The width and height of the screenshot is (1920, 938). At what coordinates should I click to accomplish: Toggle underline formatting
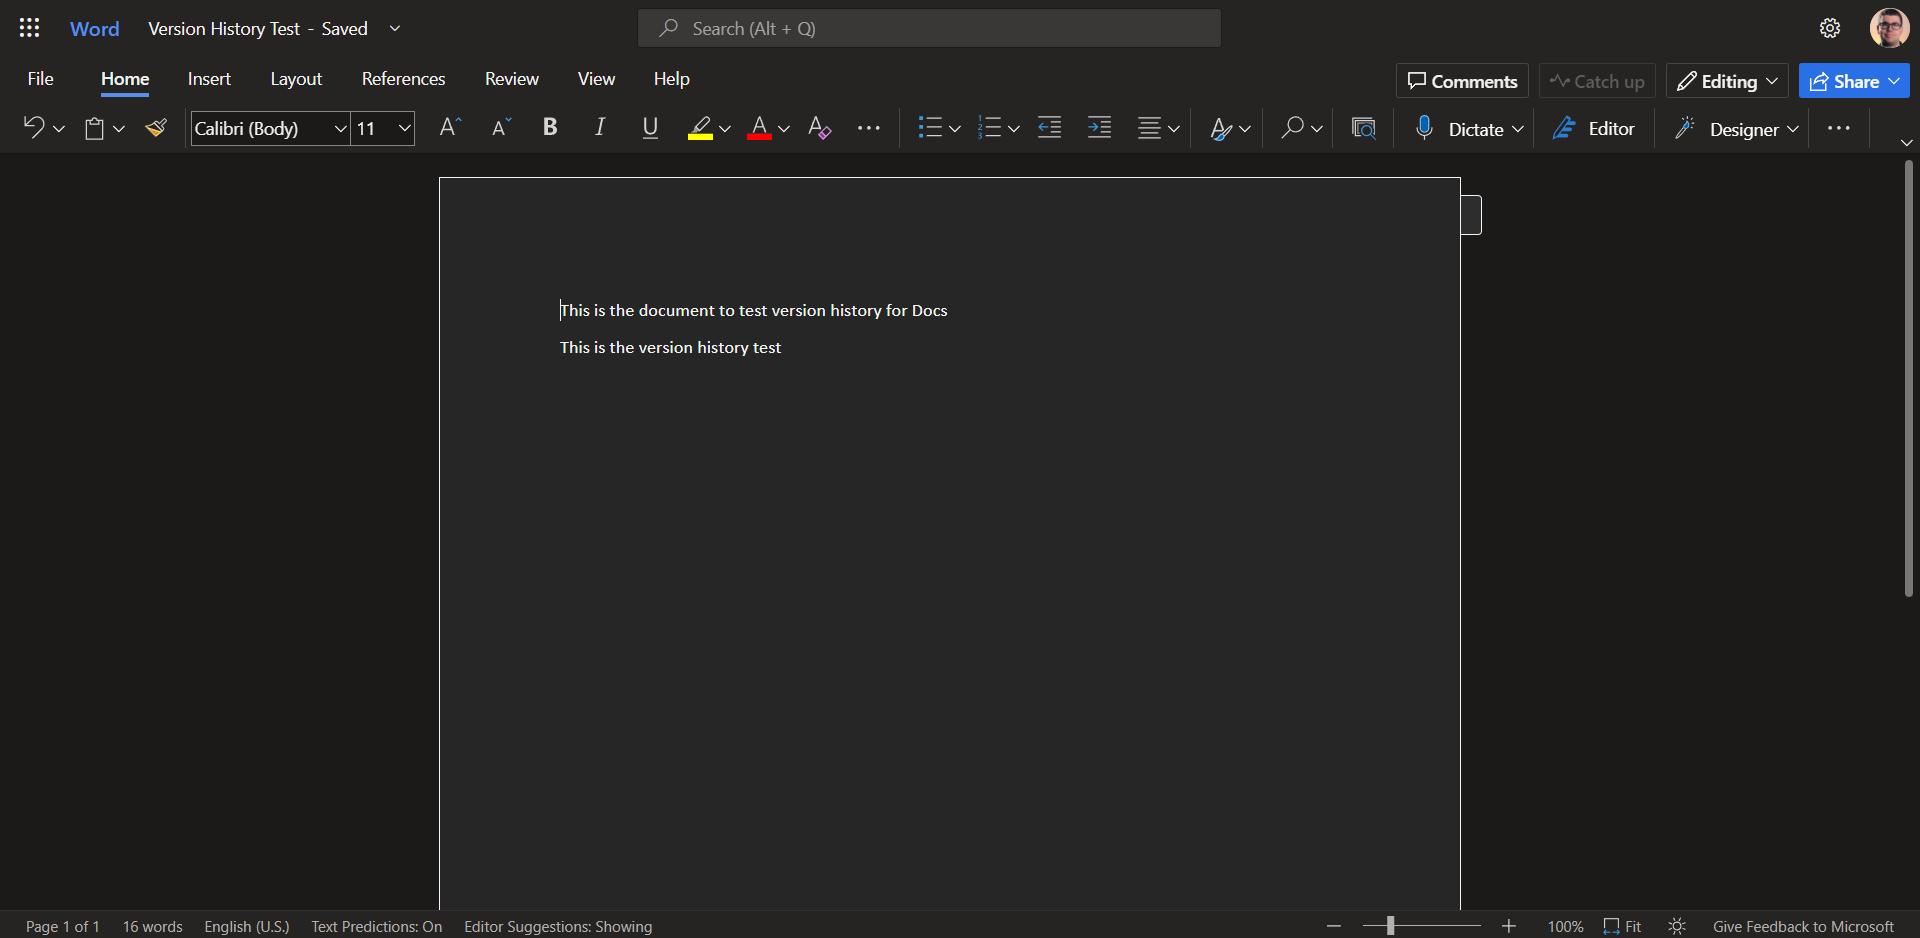point(650,128)
